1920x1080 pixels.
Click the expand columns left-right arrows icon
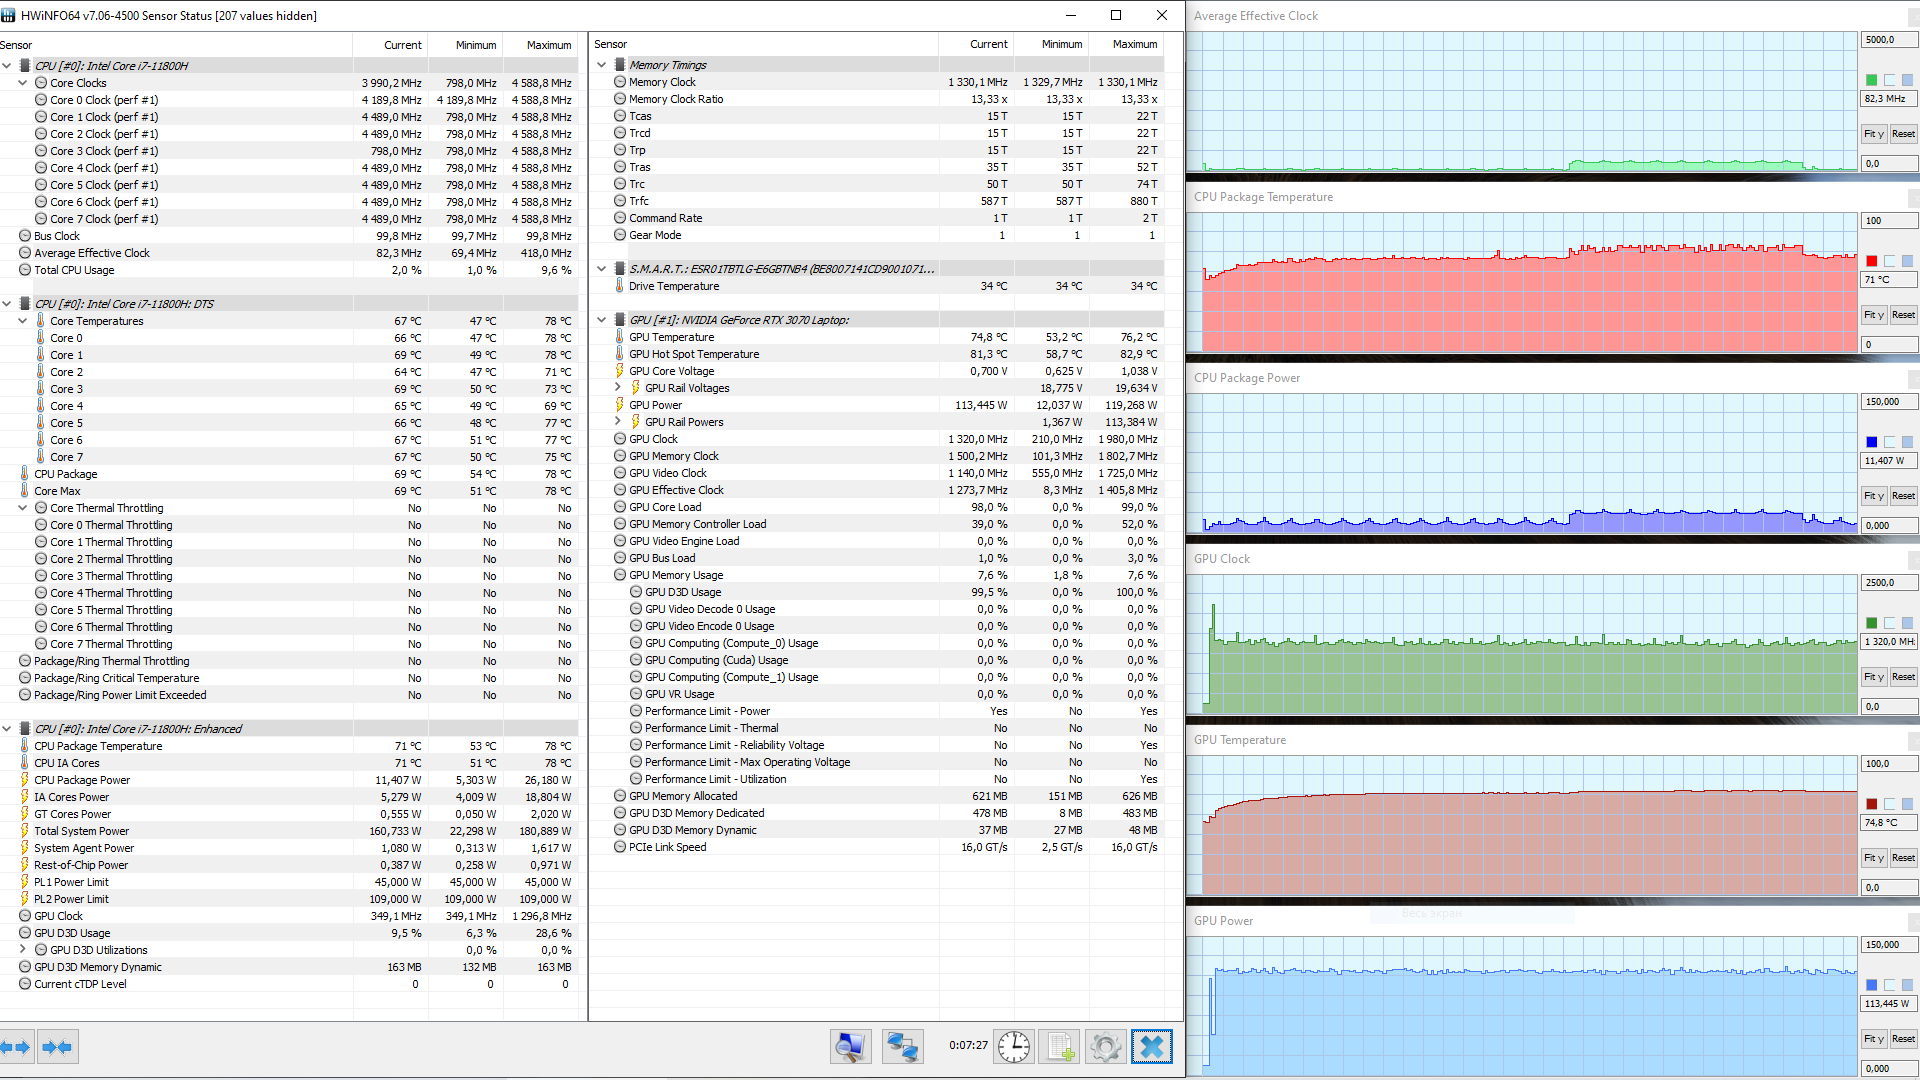click(x=16, y=1047)
